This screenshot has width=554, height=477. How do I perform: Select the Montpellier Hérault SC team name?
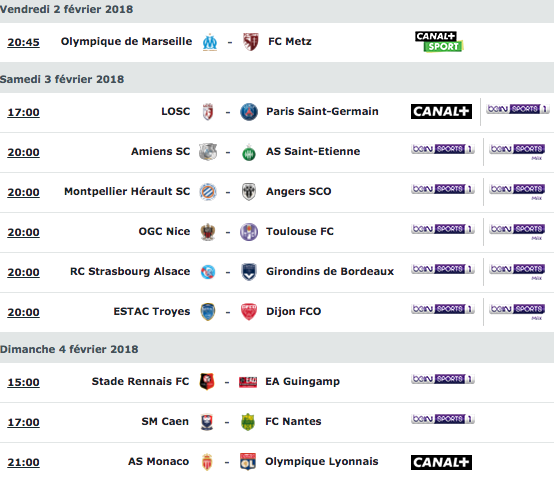point(127,191)
